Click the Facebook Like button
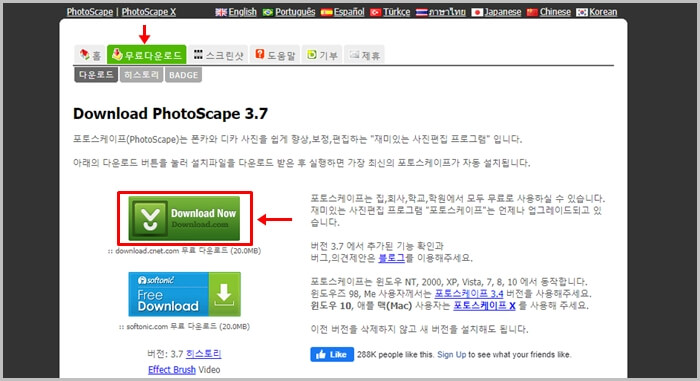The width and height of the screenshot is (700, 381). pyautogui.click(x=332, y=355)
